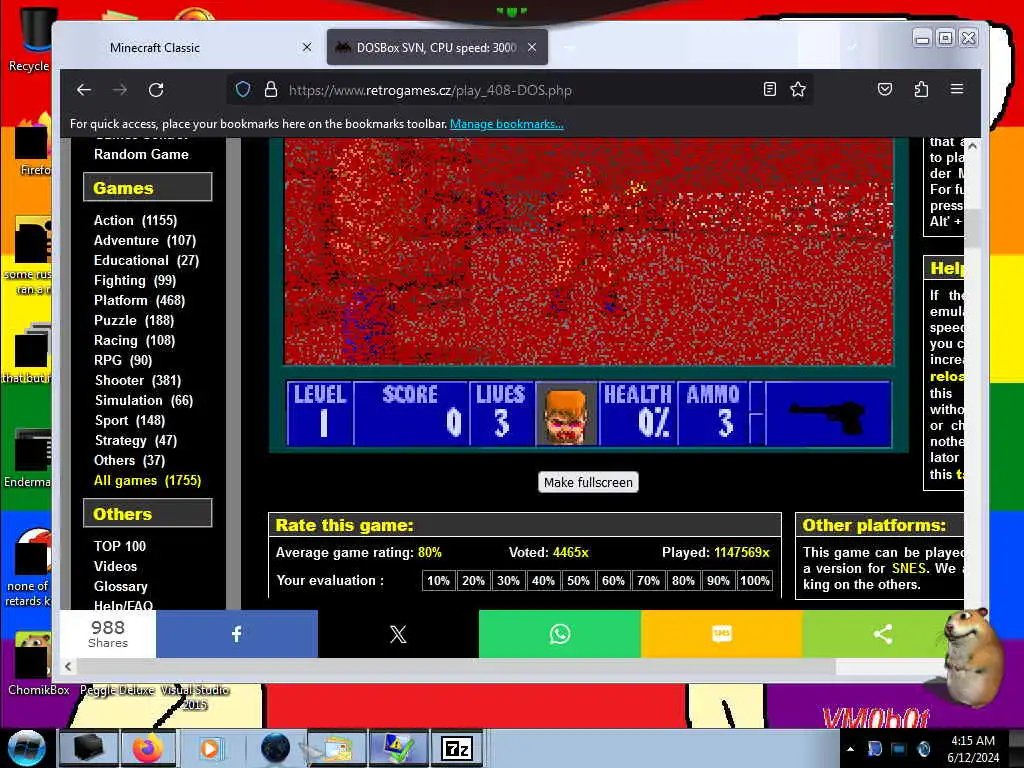Open Action games category
Image resolution: width=1024 pixels, height=768 pixels.
coord(135,220)
